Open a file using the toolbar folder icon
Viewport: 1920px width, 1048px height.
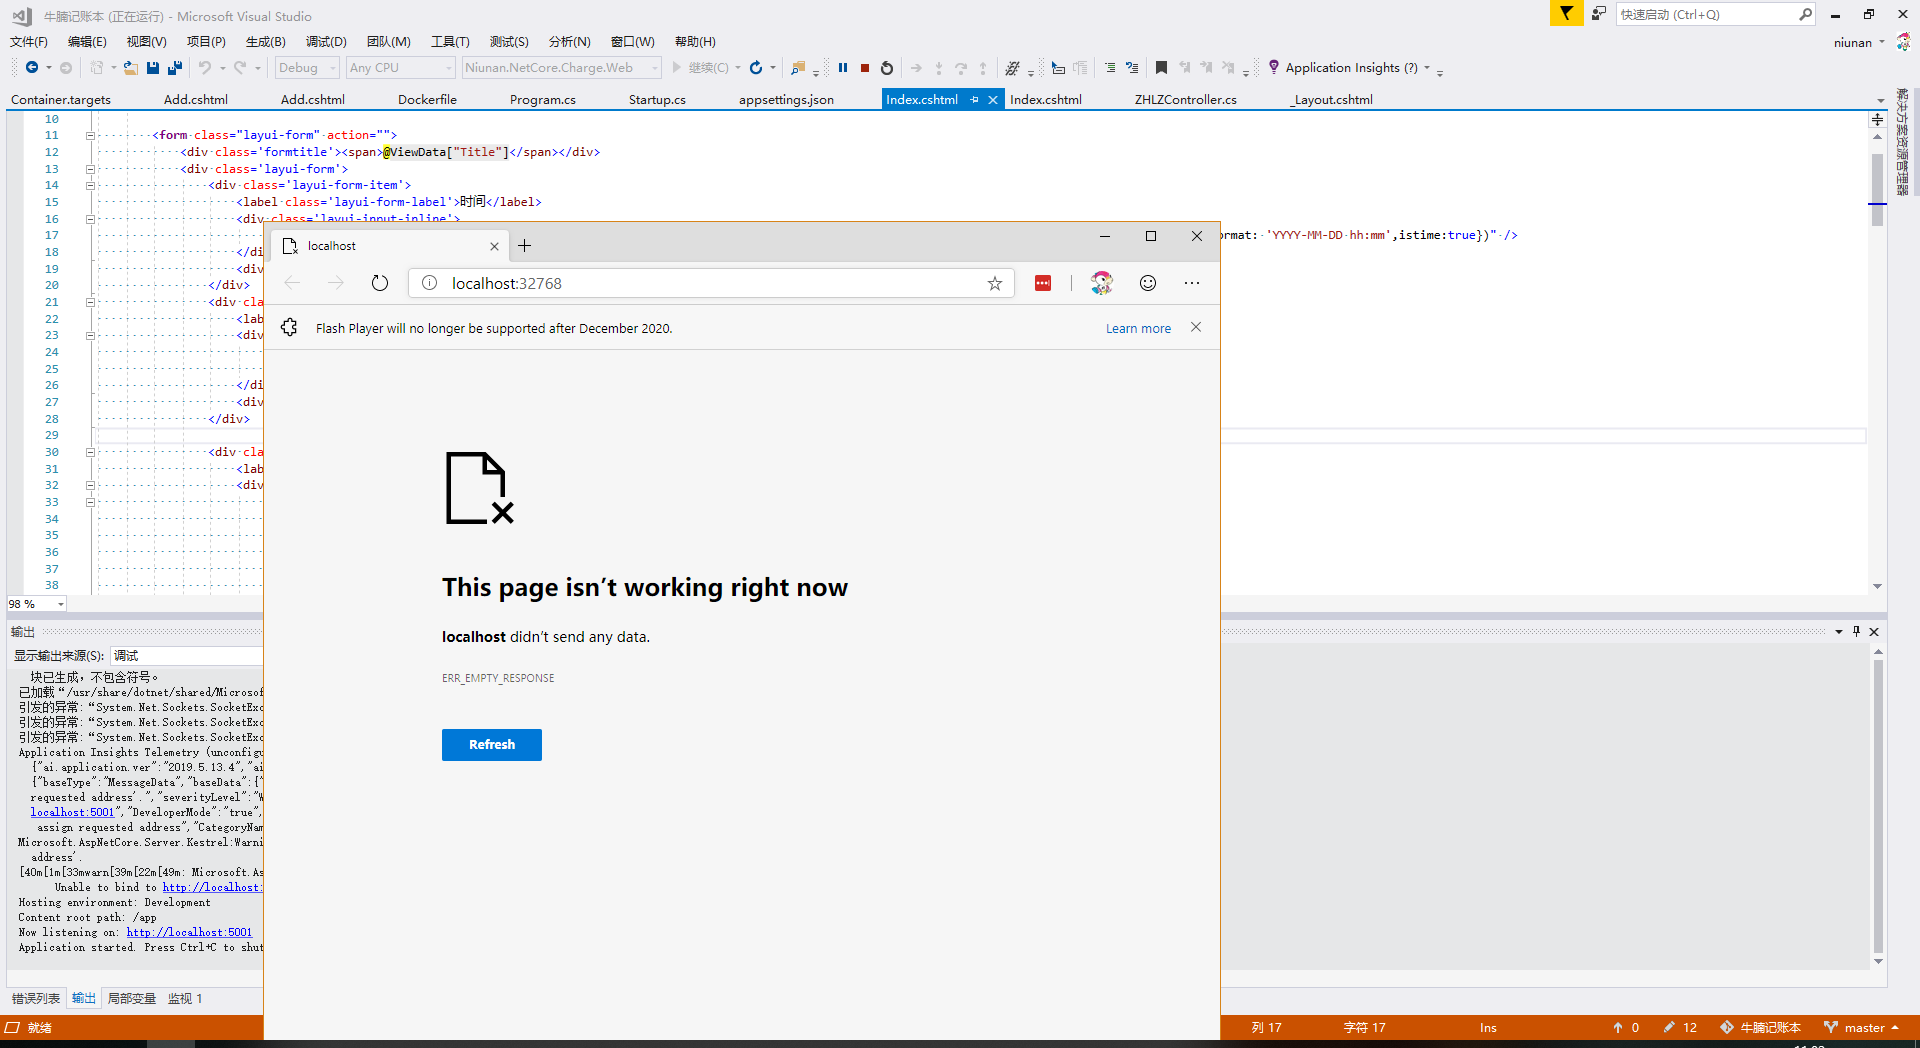pos(131,68)
